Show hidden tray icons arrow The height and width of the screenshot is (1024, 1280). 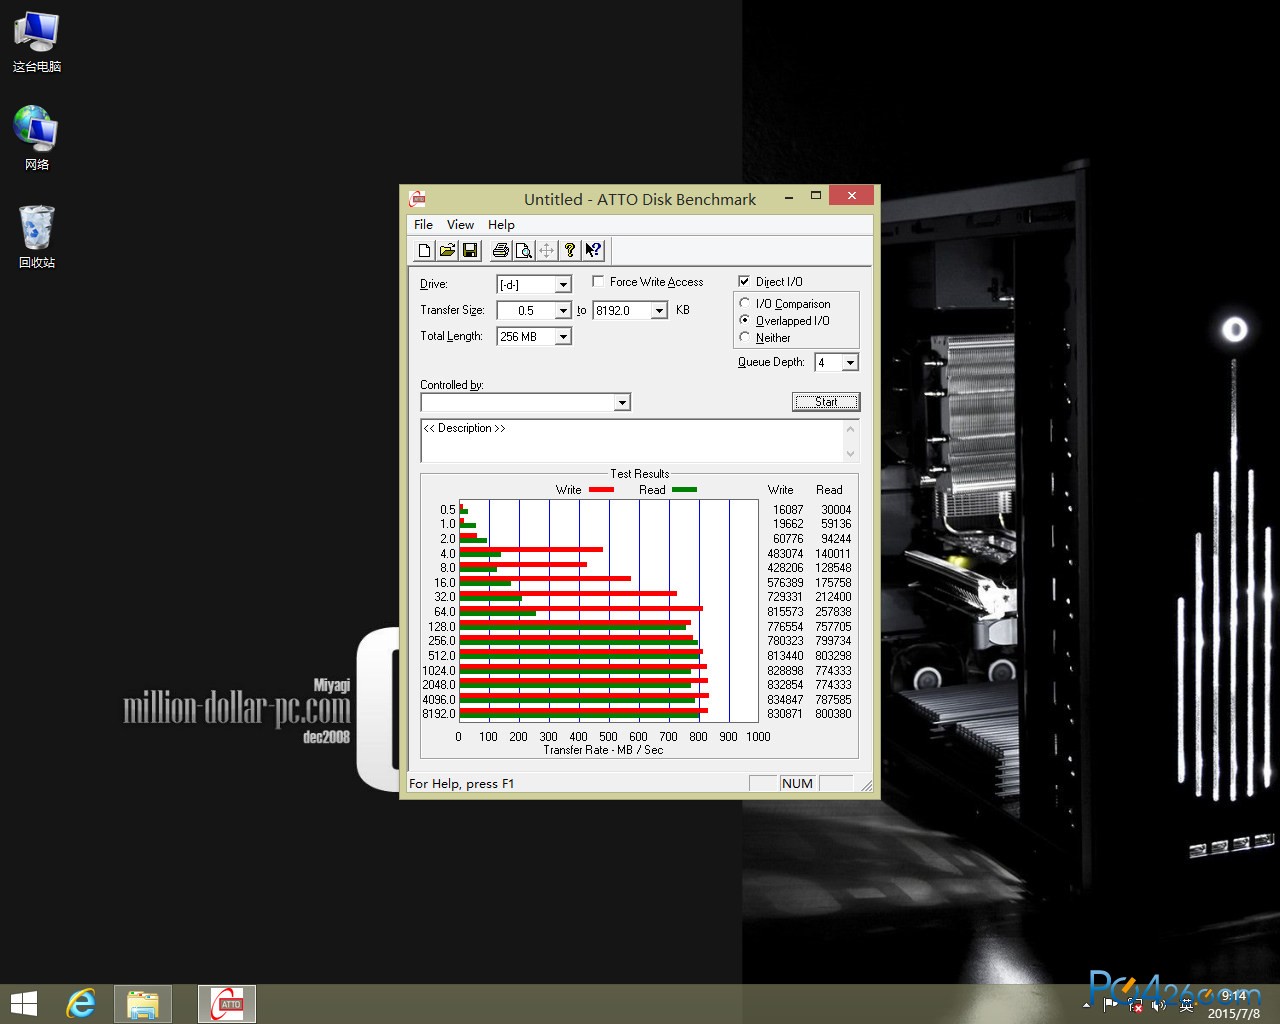[1087, 1004]
